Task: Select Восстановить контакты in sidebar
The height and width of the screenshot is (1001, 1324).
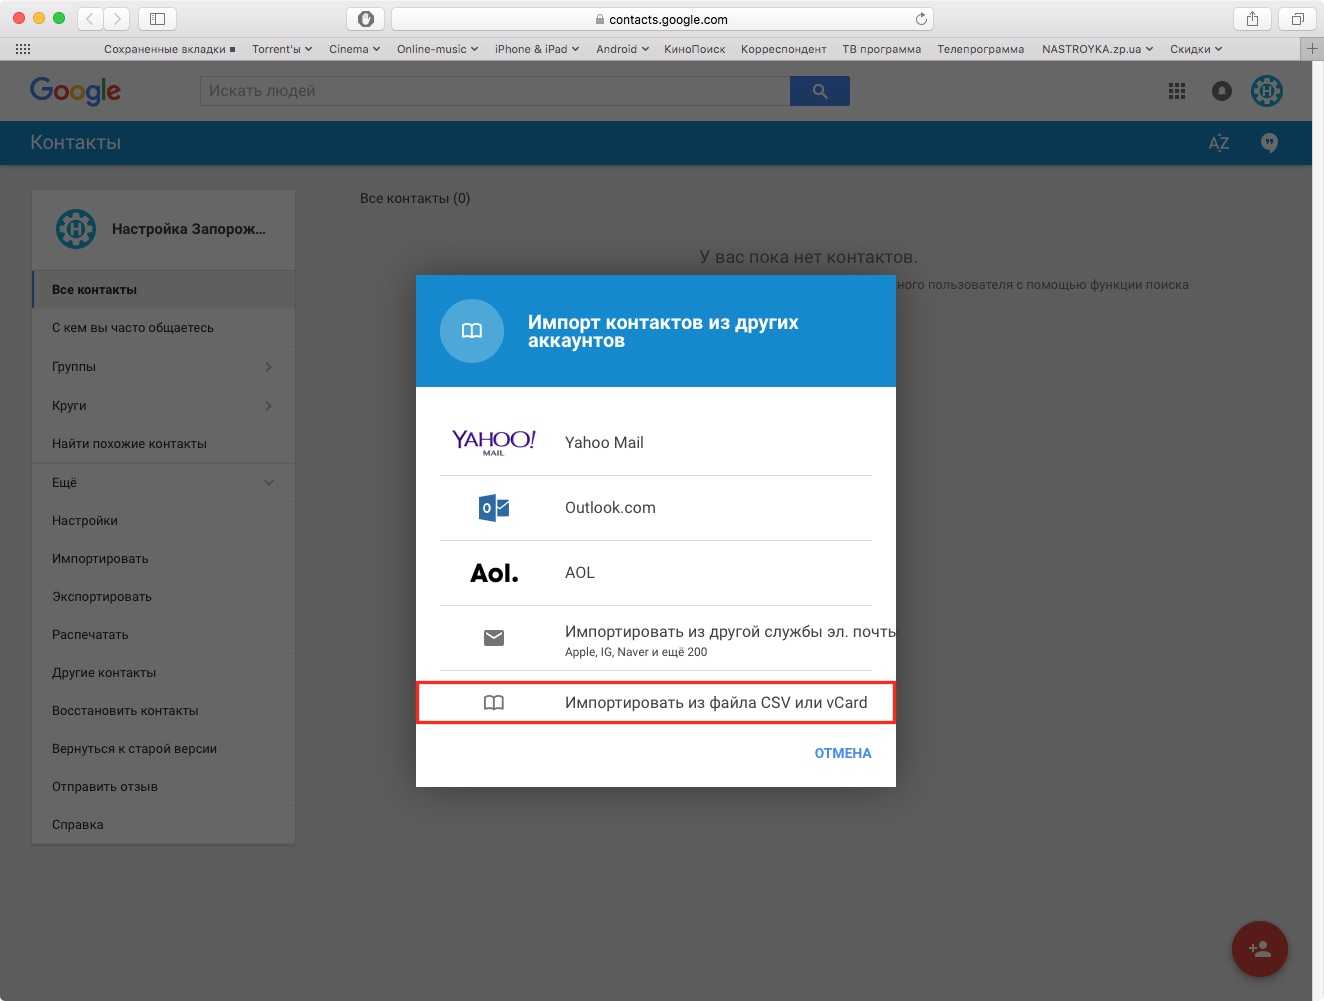Action: click(x=125, y=711)
